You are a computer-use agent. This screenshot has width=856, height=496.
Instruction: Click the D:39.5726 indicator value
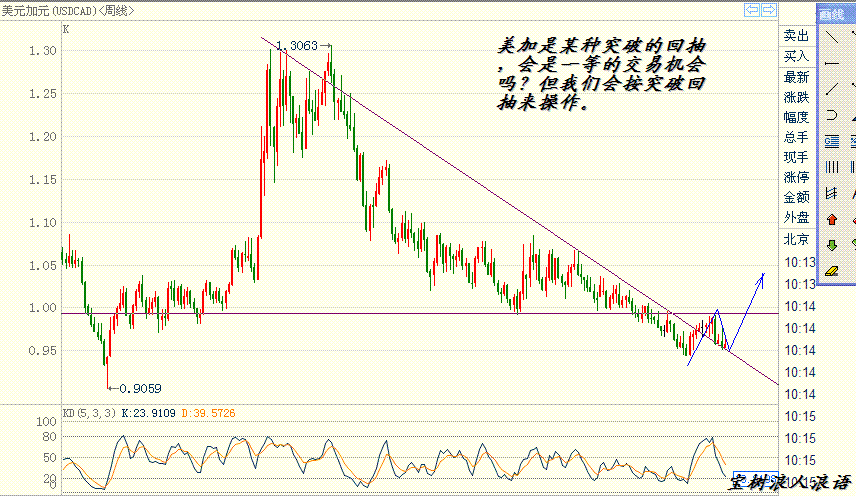pyautogui.click(x=208, y=413)
